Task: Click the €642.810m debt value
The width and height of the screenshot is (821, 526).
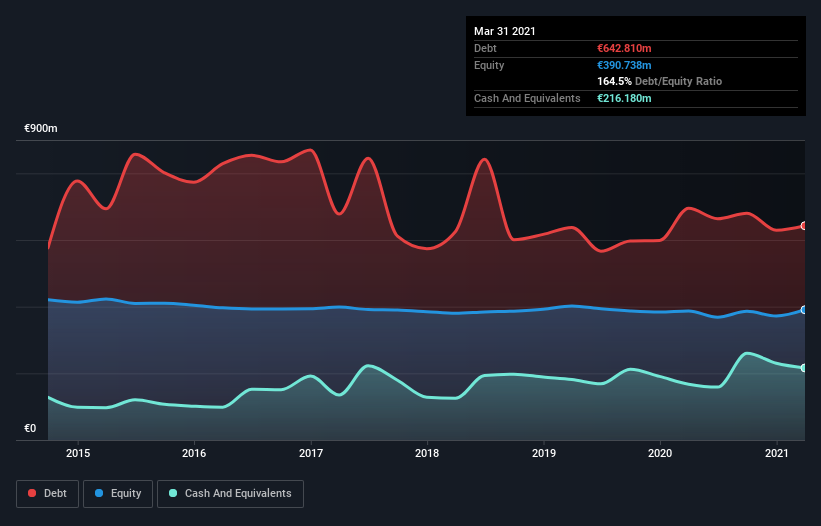Action: (x=624, y=48)
